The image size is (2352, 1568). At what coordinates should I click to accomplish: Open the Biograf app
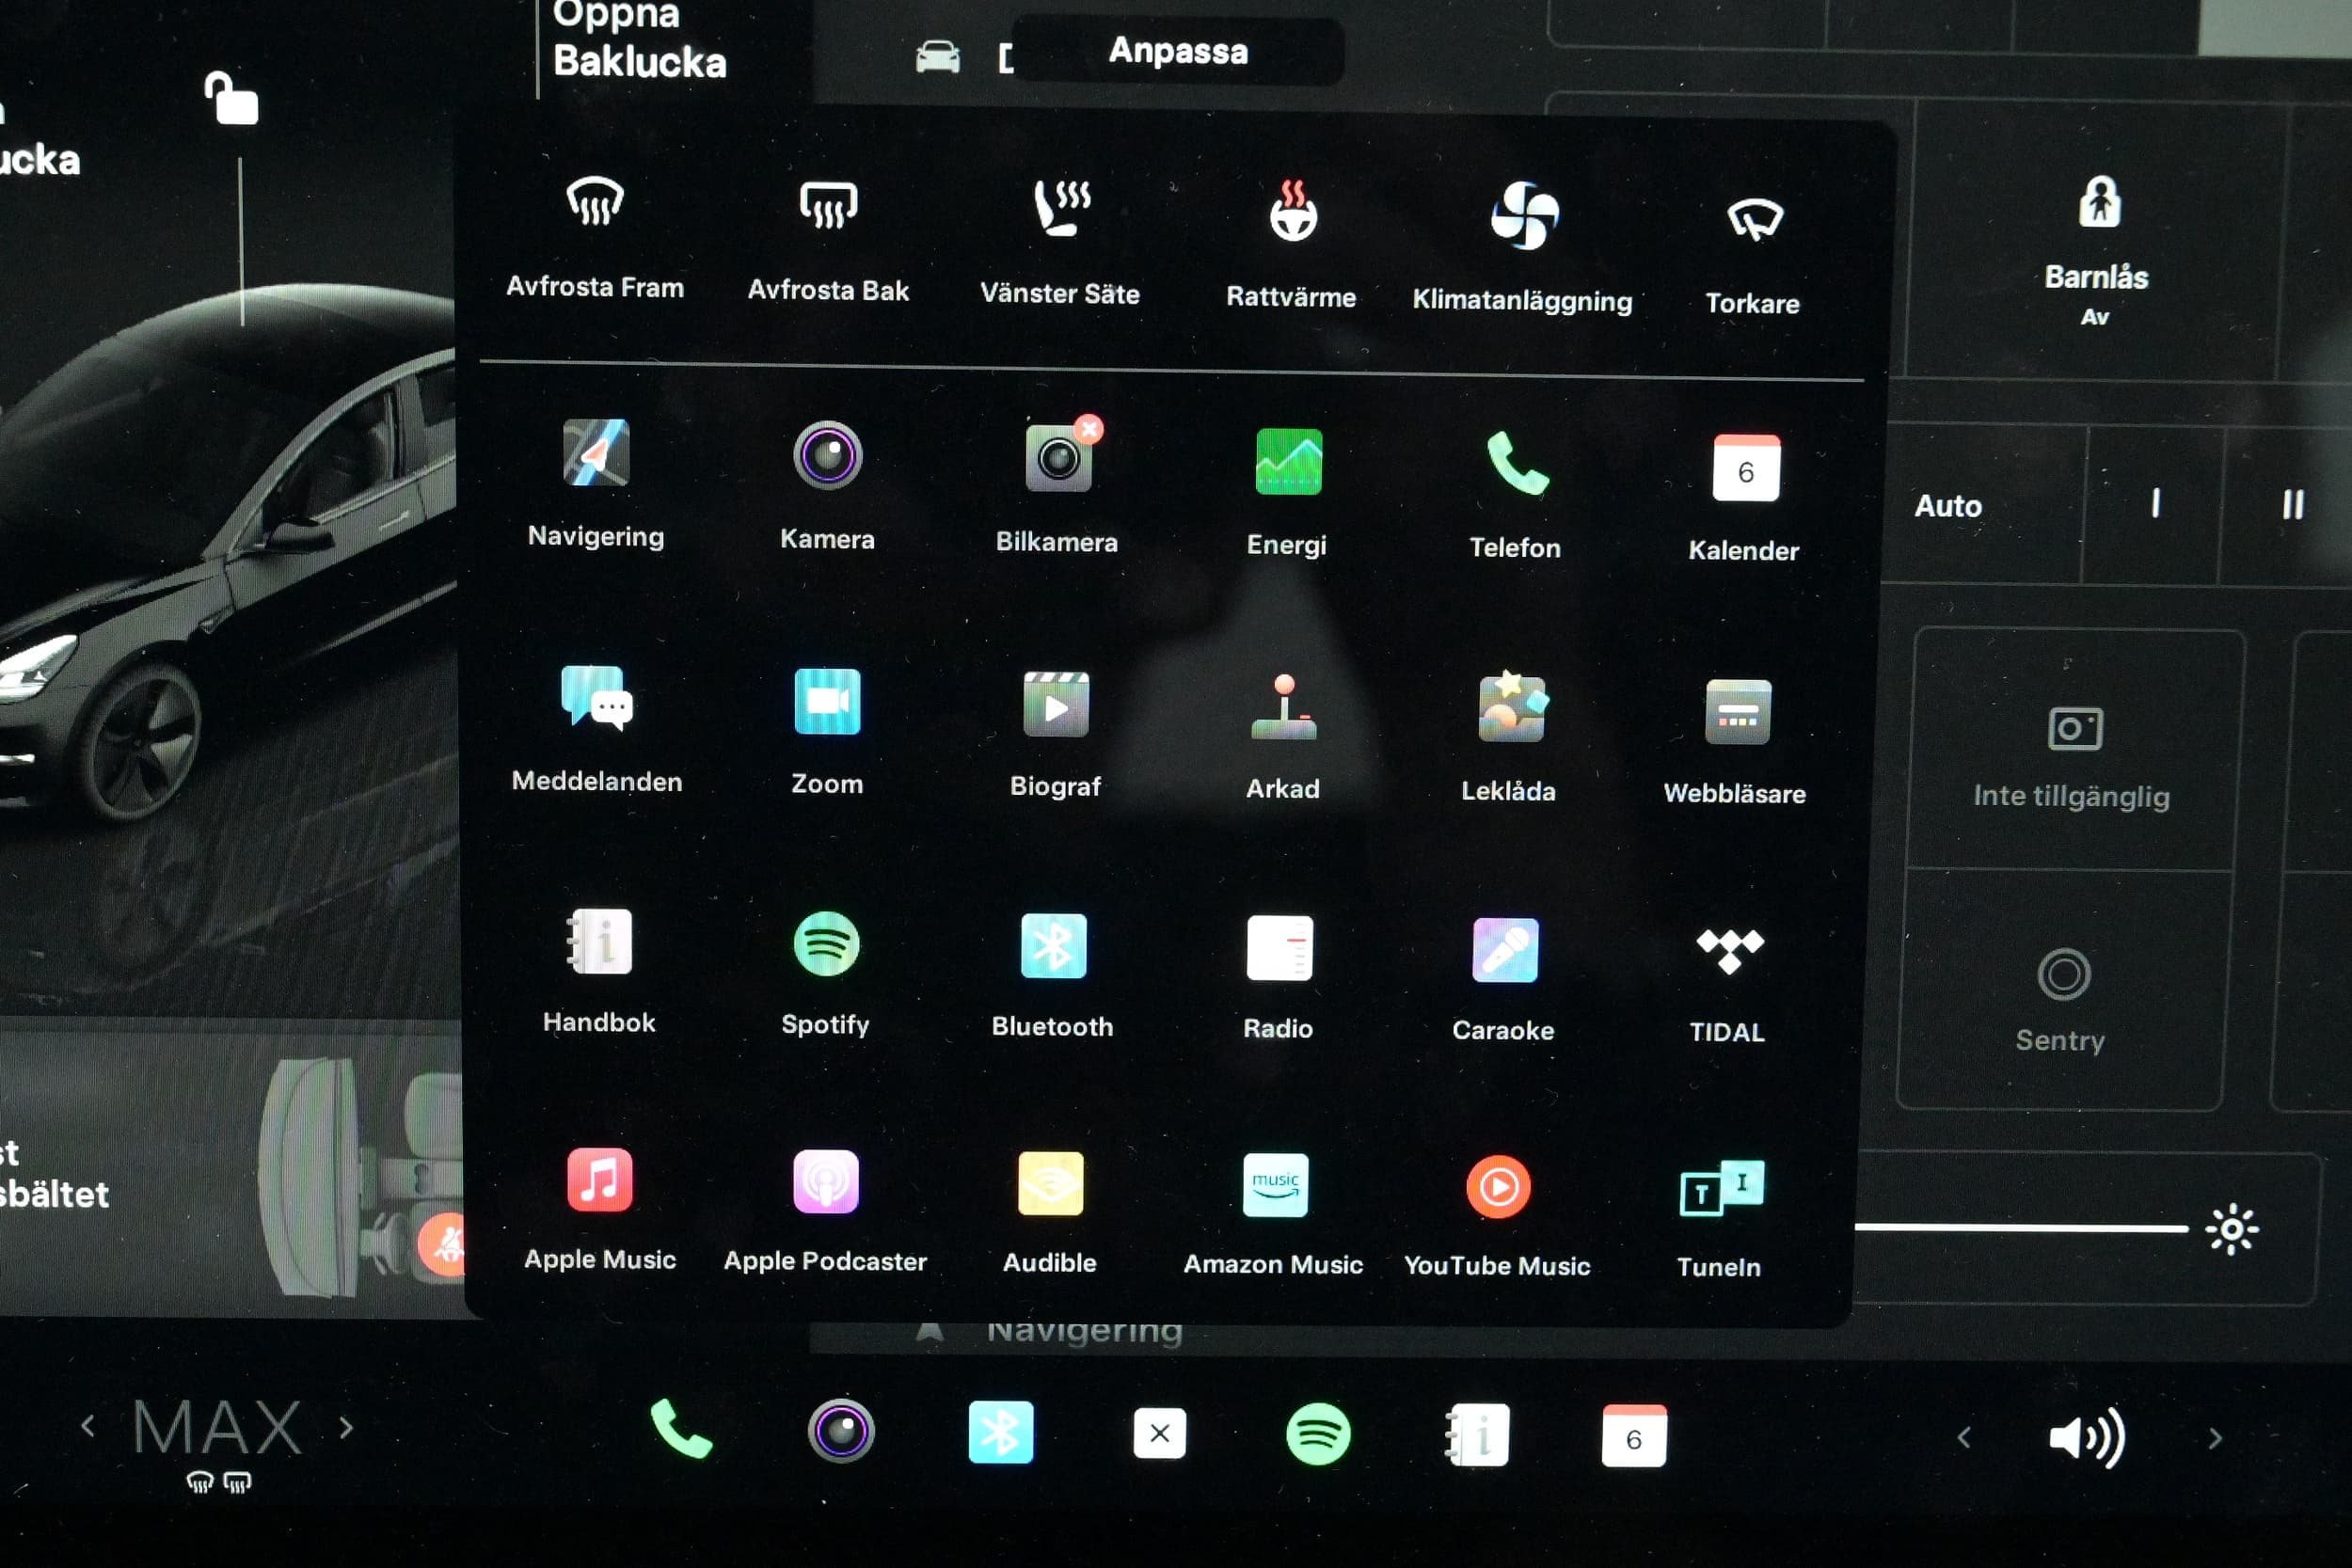point(1055,734)
